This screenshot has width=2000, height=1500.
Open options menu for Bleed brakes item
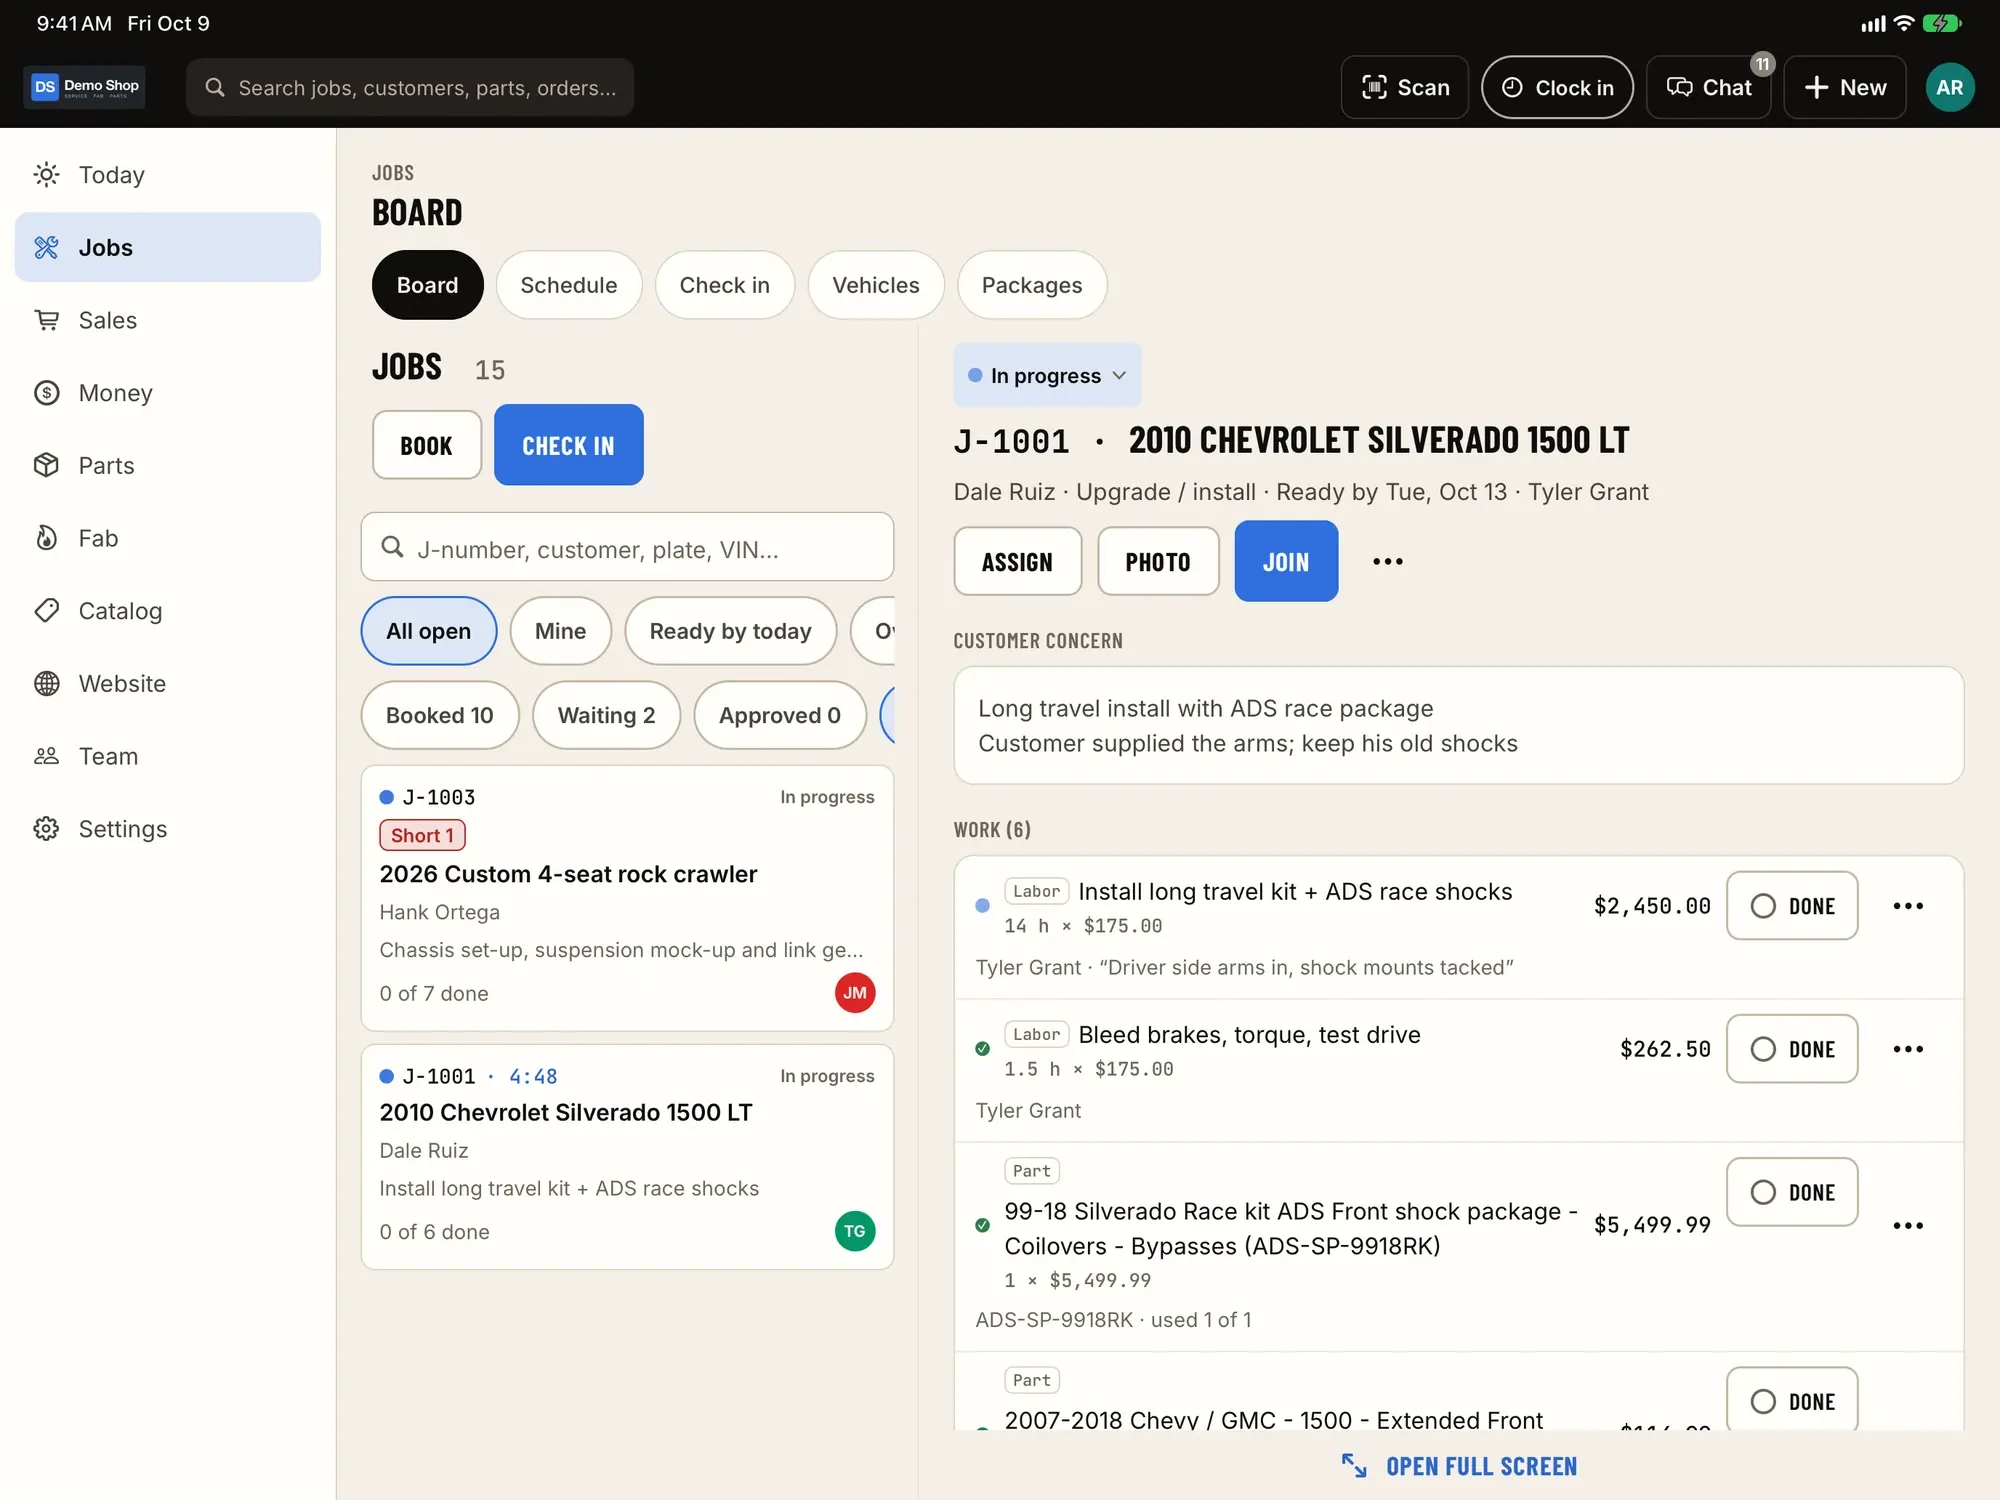tap(1907, 1049)
